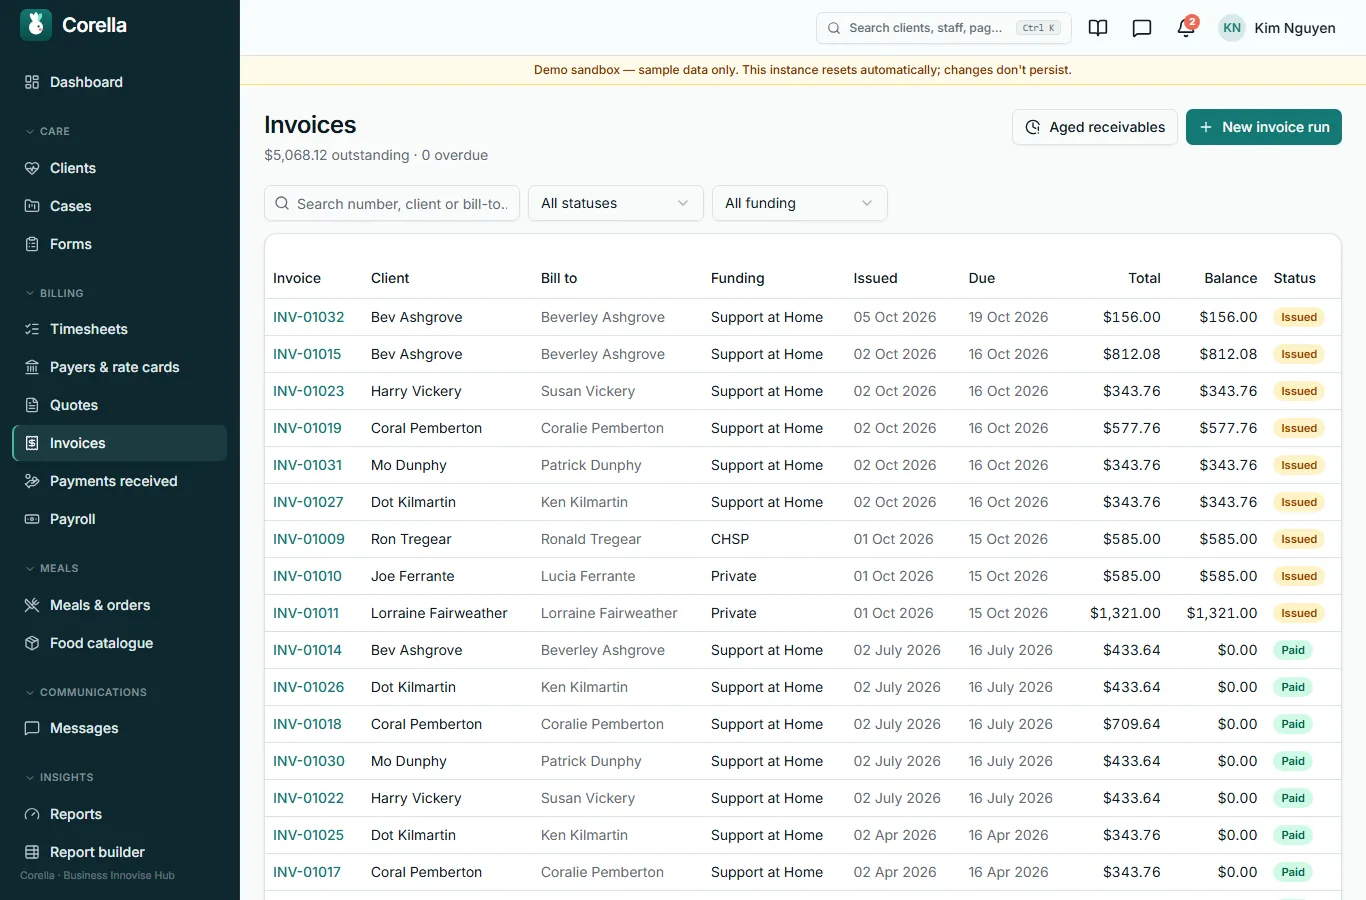Image resolution: width=1366 pixels, height=900 pixels.
Task: Open the chat bubble icon in header
Action: click(x=1142, y=28)
